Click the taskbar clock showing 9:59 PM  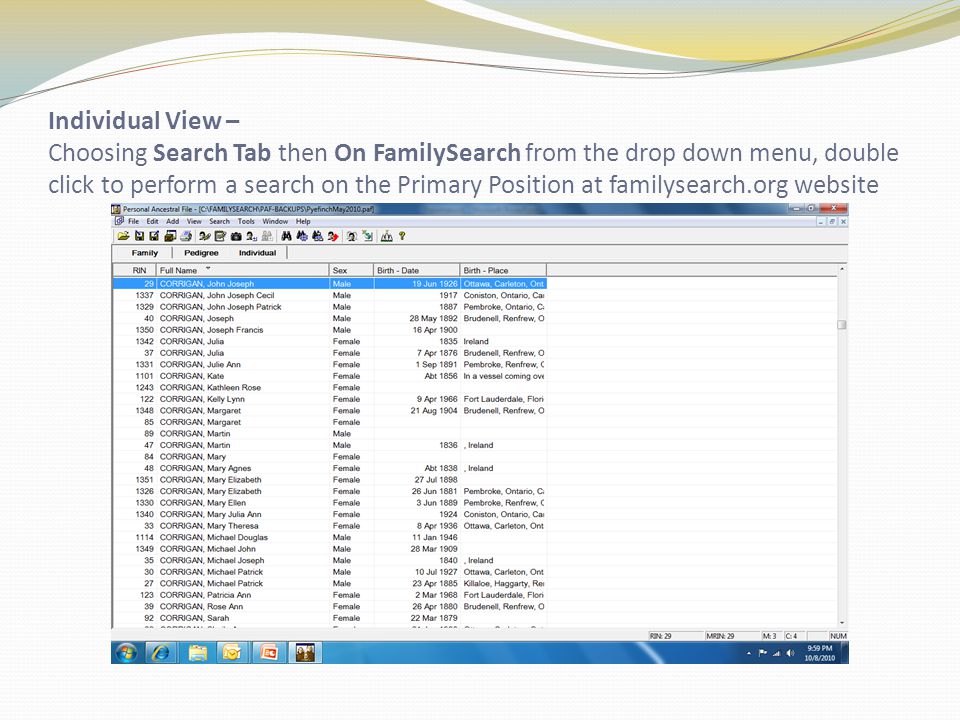tap(819, 653)
